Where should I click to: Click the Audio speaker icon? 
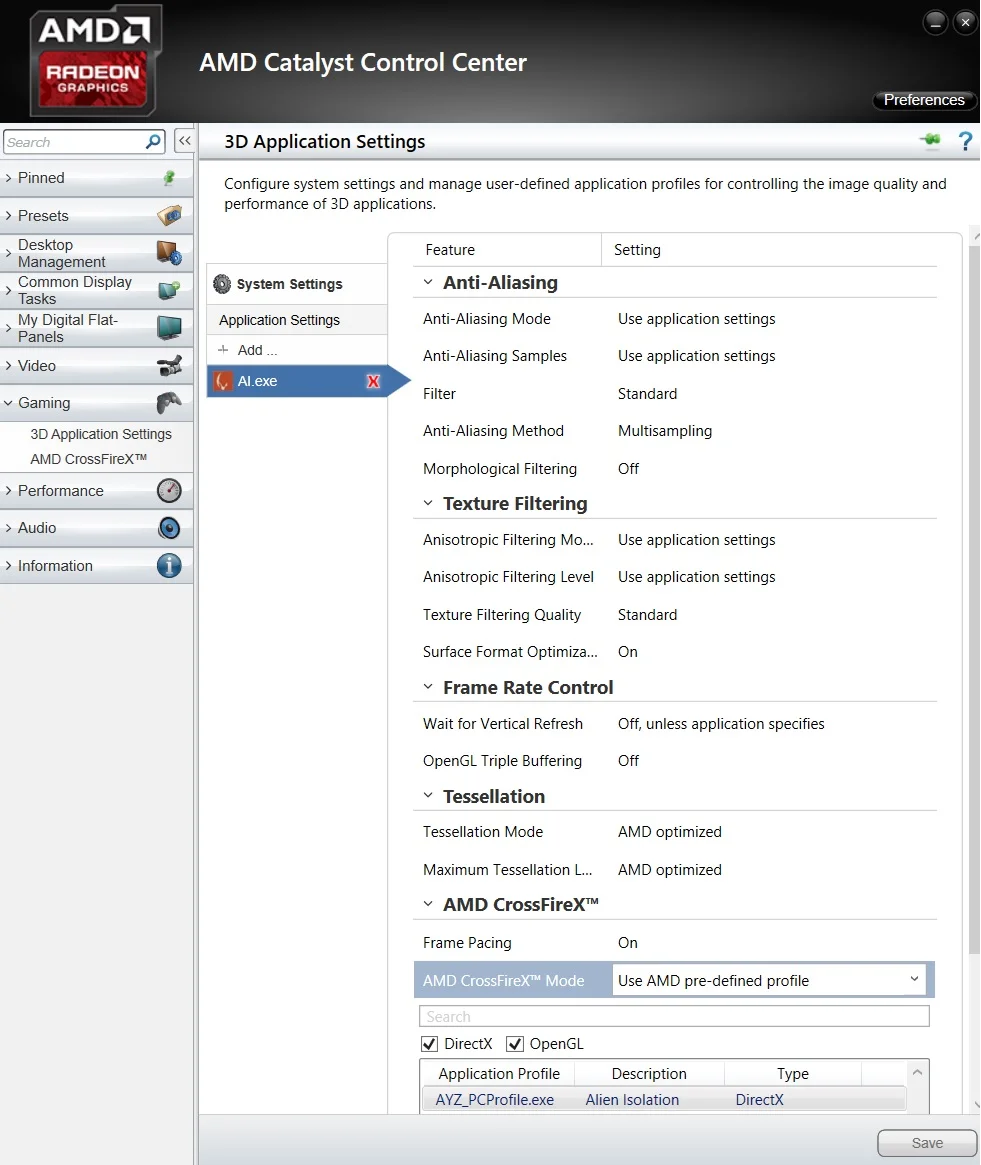(x=169, y=528)
